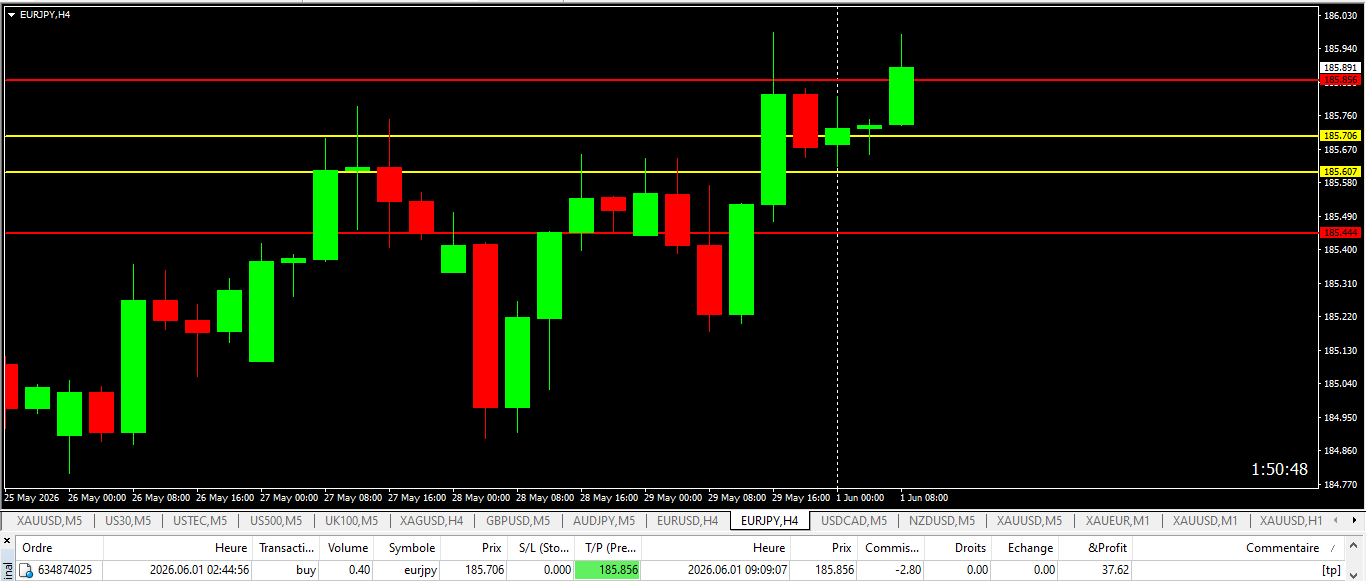Select the XAUEUR,M1 chart tab
The image size is (1366, 581).
coord(1117,521)
